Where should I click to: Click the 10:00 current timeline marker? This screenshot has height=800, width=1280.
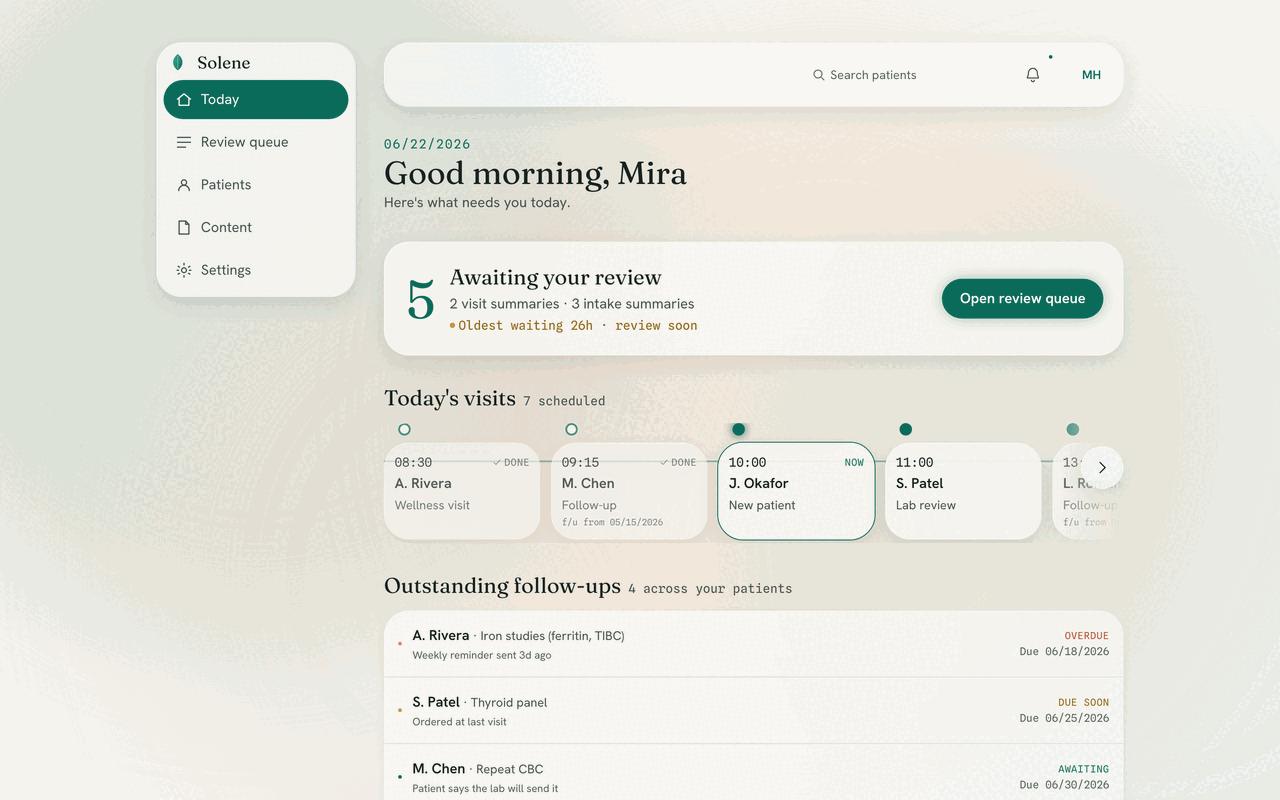(738, 429)
